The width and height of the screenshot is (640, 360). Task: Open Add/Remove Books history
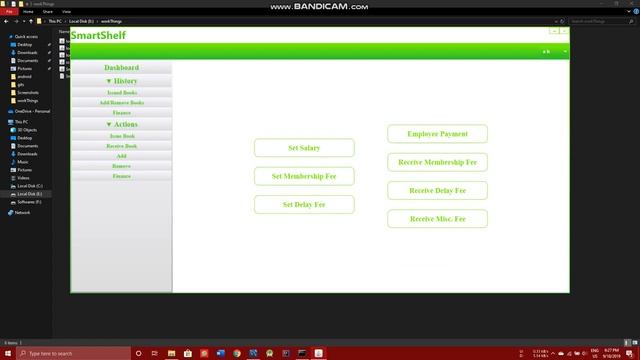click(122, 103)
